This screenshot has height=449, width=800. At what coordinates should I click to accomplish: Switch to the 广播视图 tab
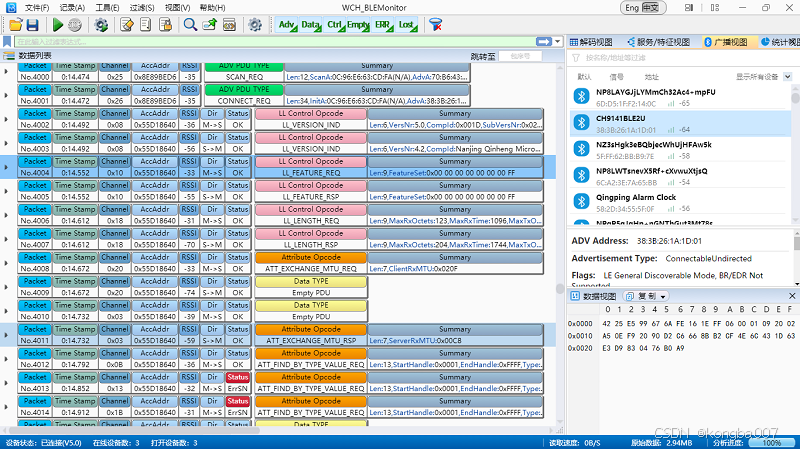tap(726, 42)
